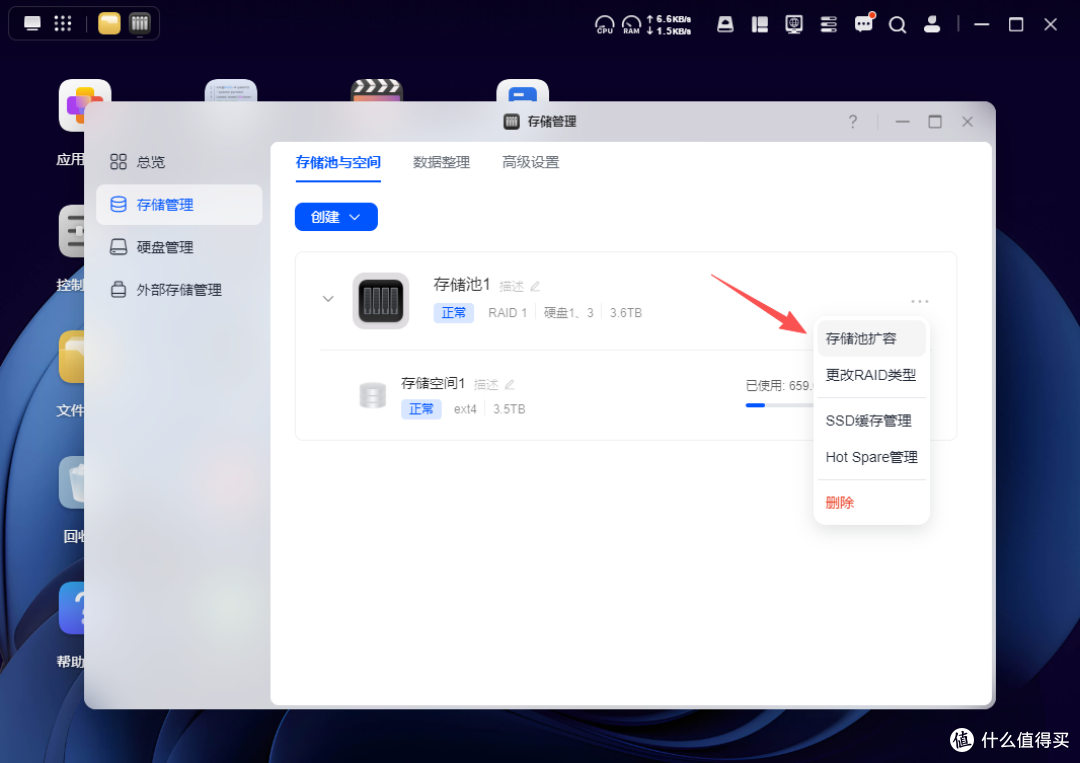Edit the 存储池1 description pencil icon
1080x763 pixels.
point(535,286)
